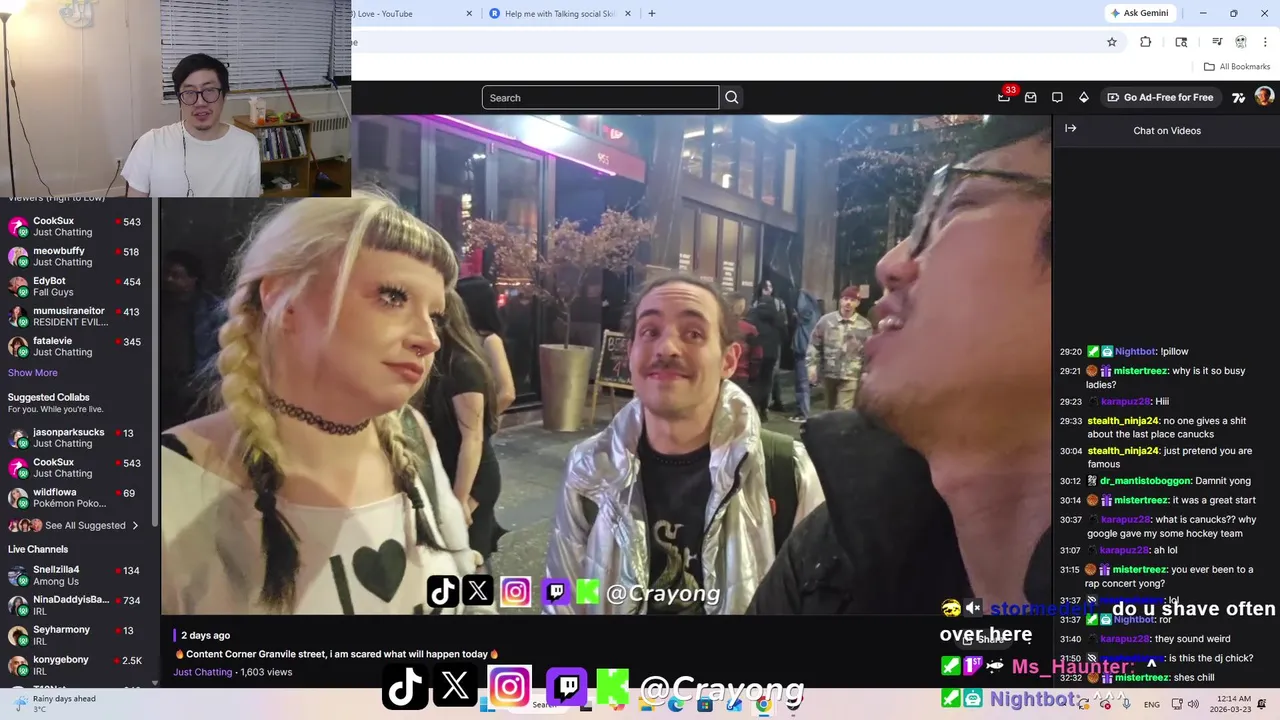Click the jasonparksucks avatar in Suggested Collabs
The height and width of the screenshot is (720, 1280).
18,437
